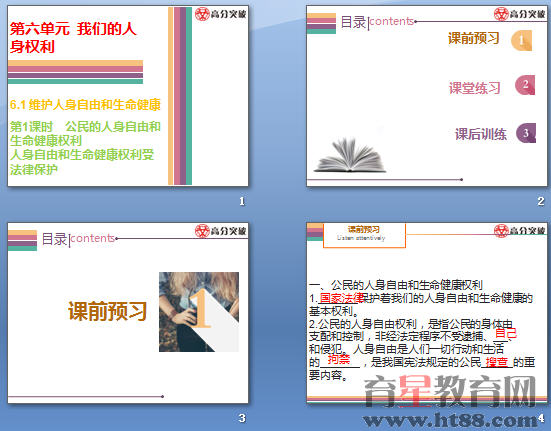Click the orange number 1 badge on slide 2
The image size is (551, 431).
(521, 40)
